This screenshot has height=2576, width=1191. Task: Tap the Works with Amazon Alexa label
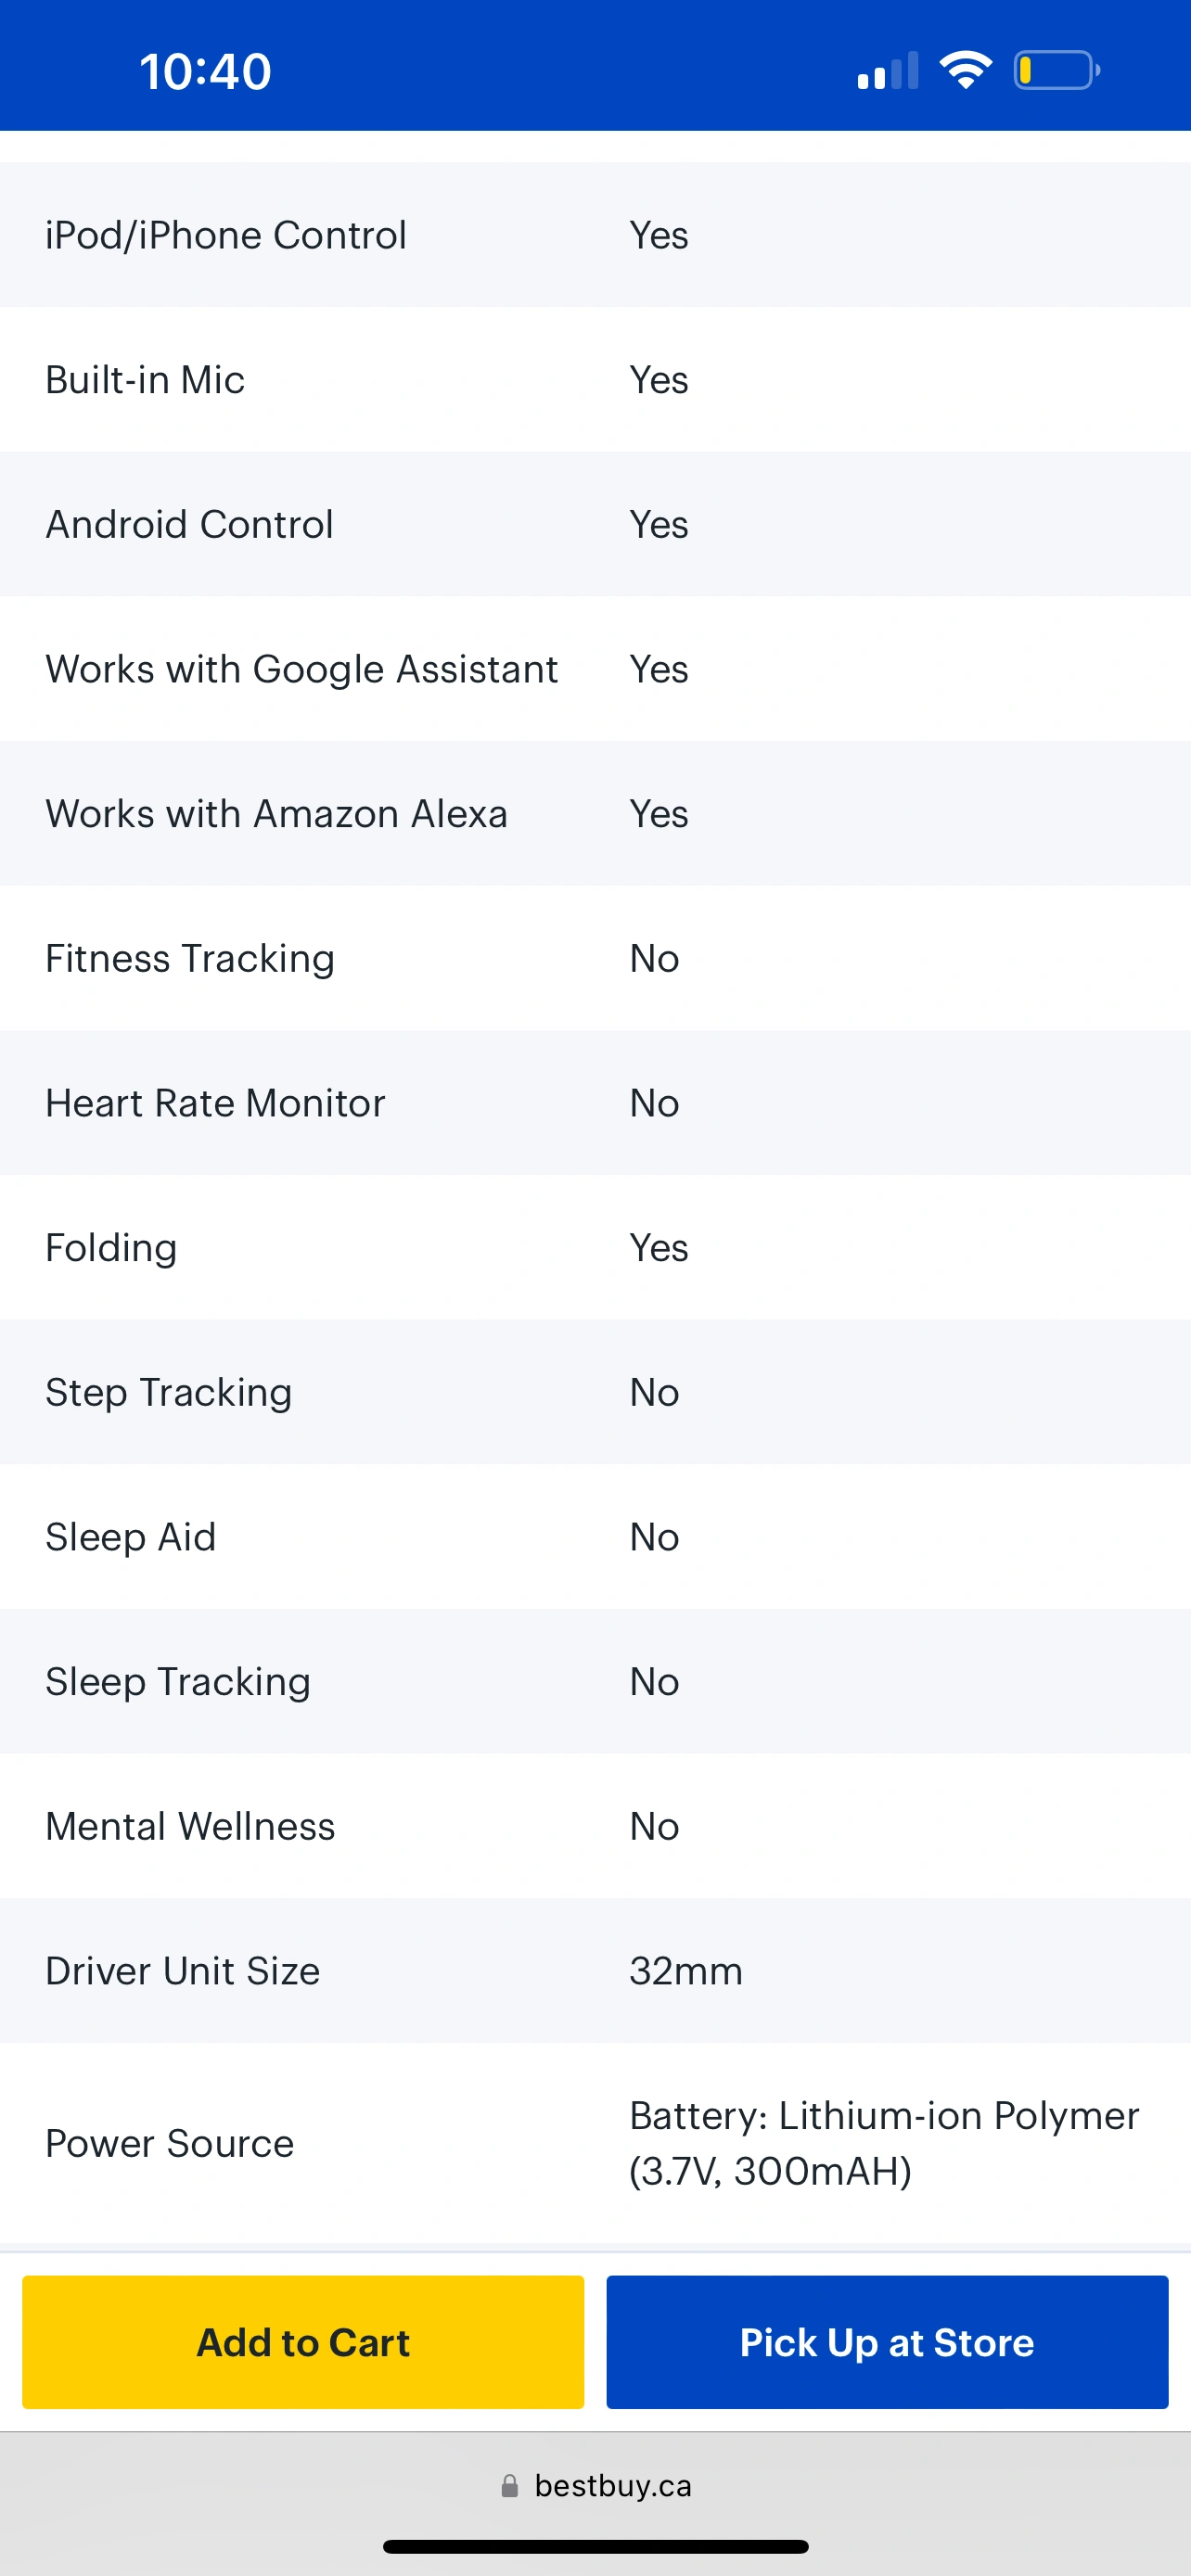[x=276, y=814]
